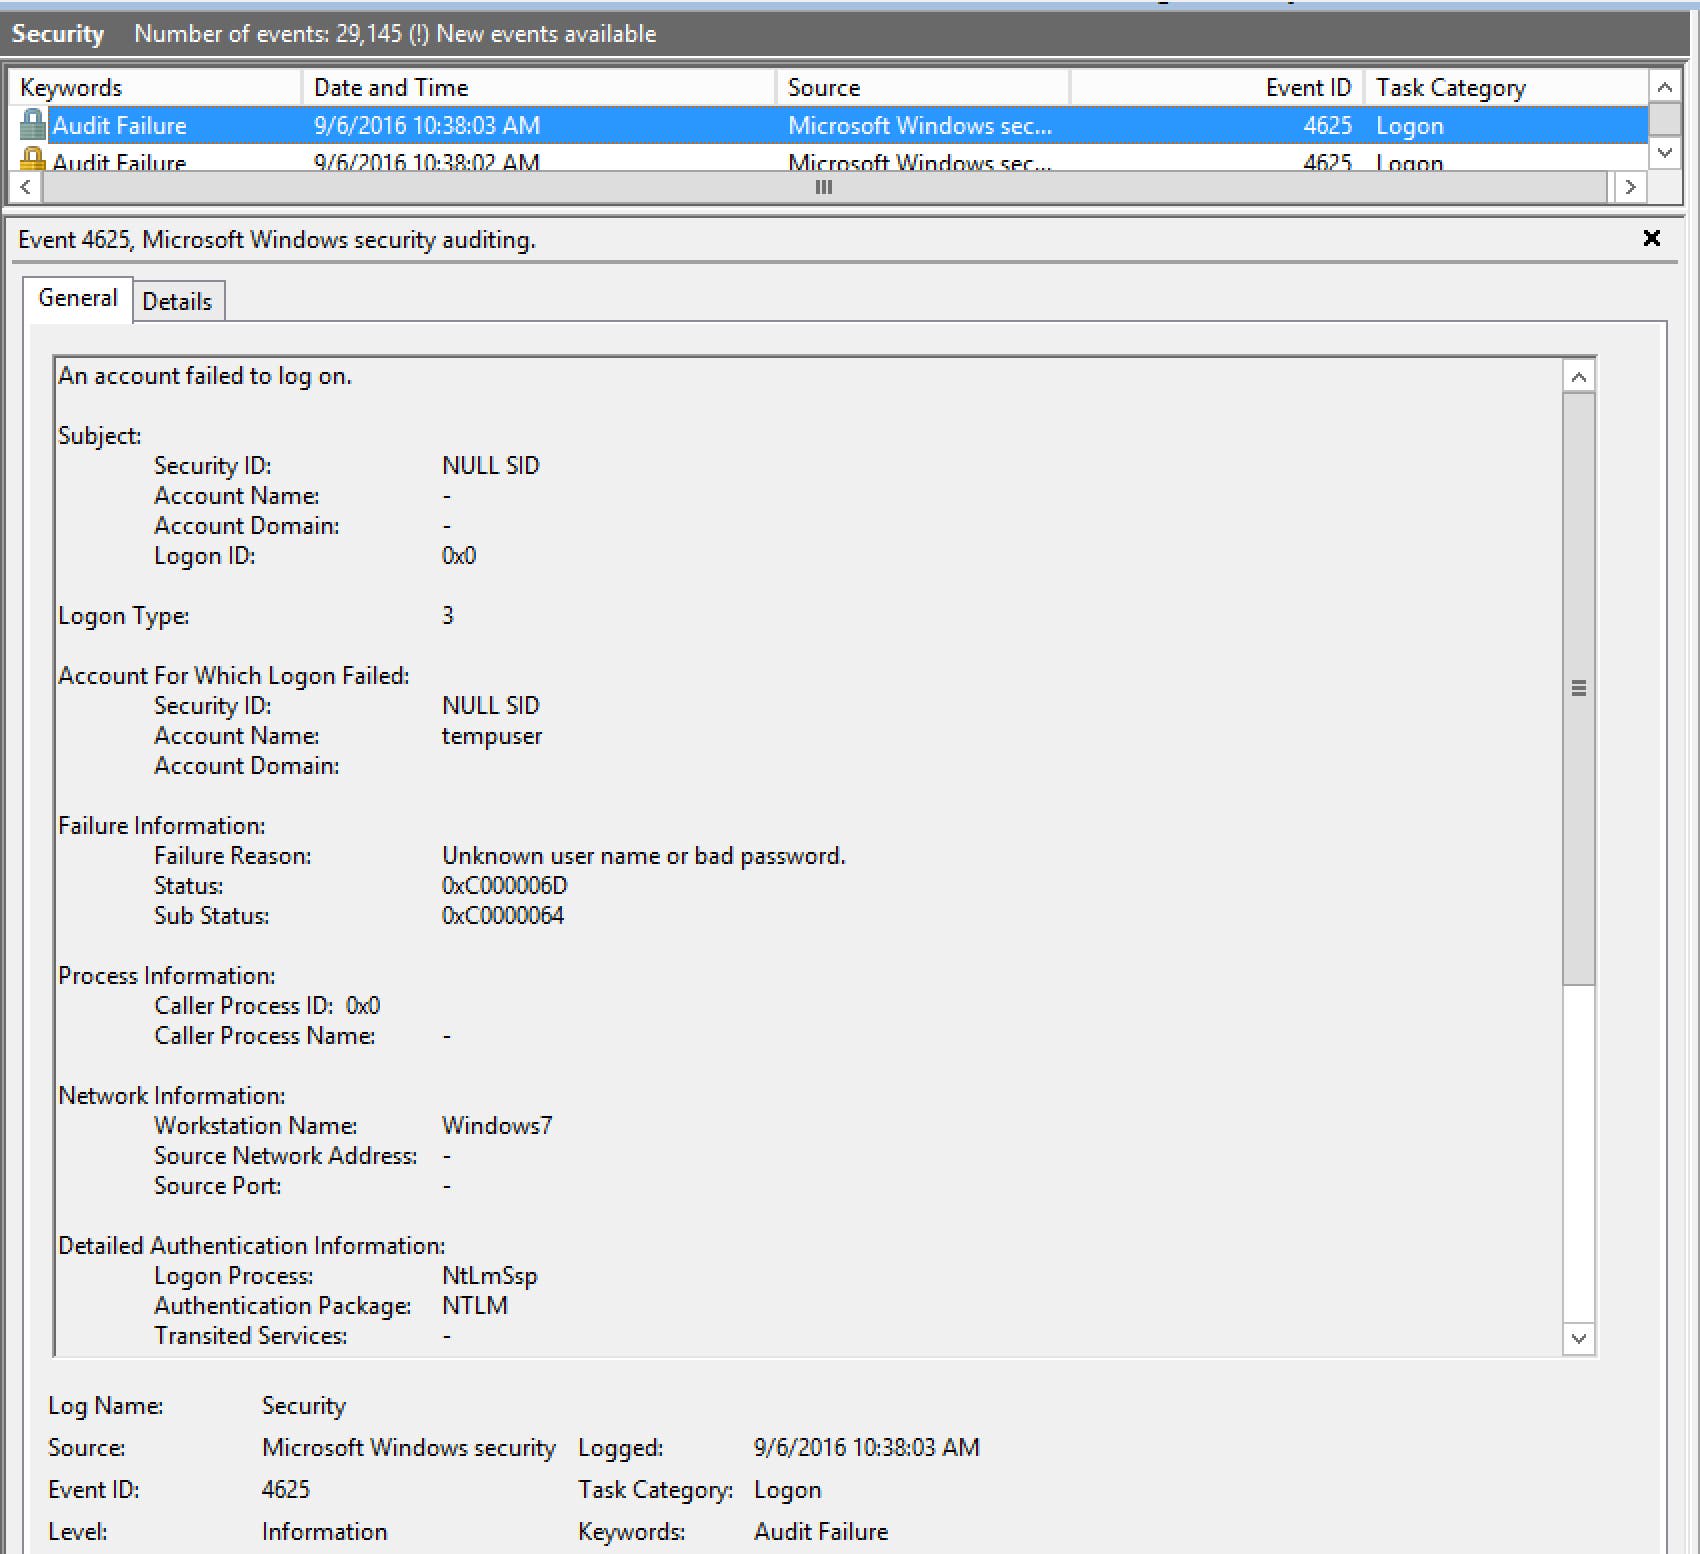Viewport: 1700px width, 1554px height.
Task: Click the event list scroll-up arrow
Action: (1664, 87)
